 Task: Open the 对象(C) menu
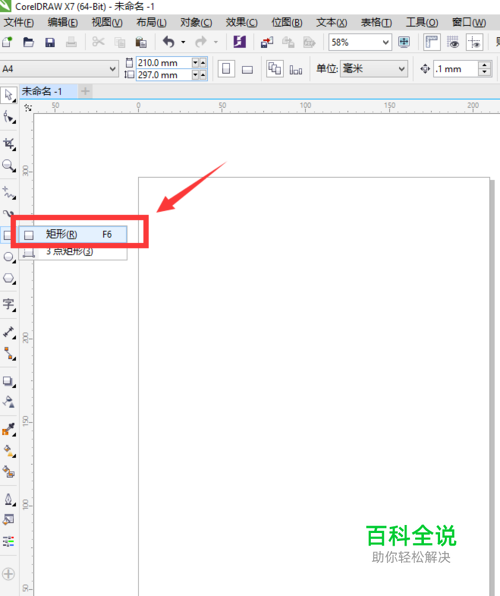(x=196, y=23)
